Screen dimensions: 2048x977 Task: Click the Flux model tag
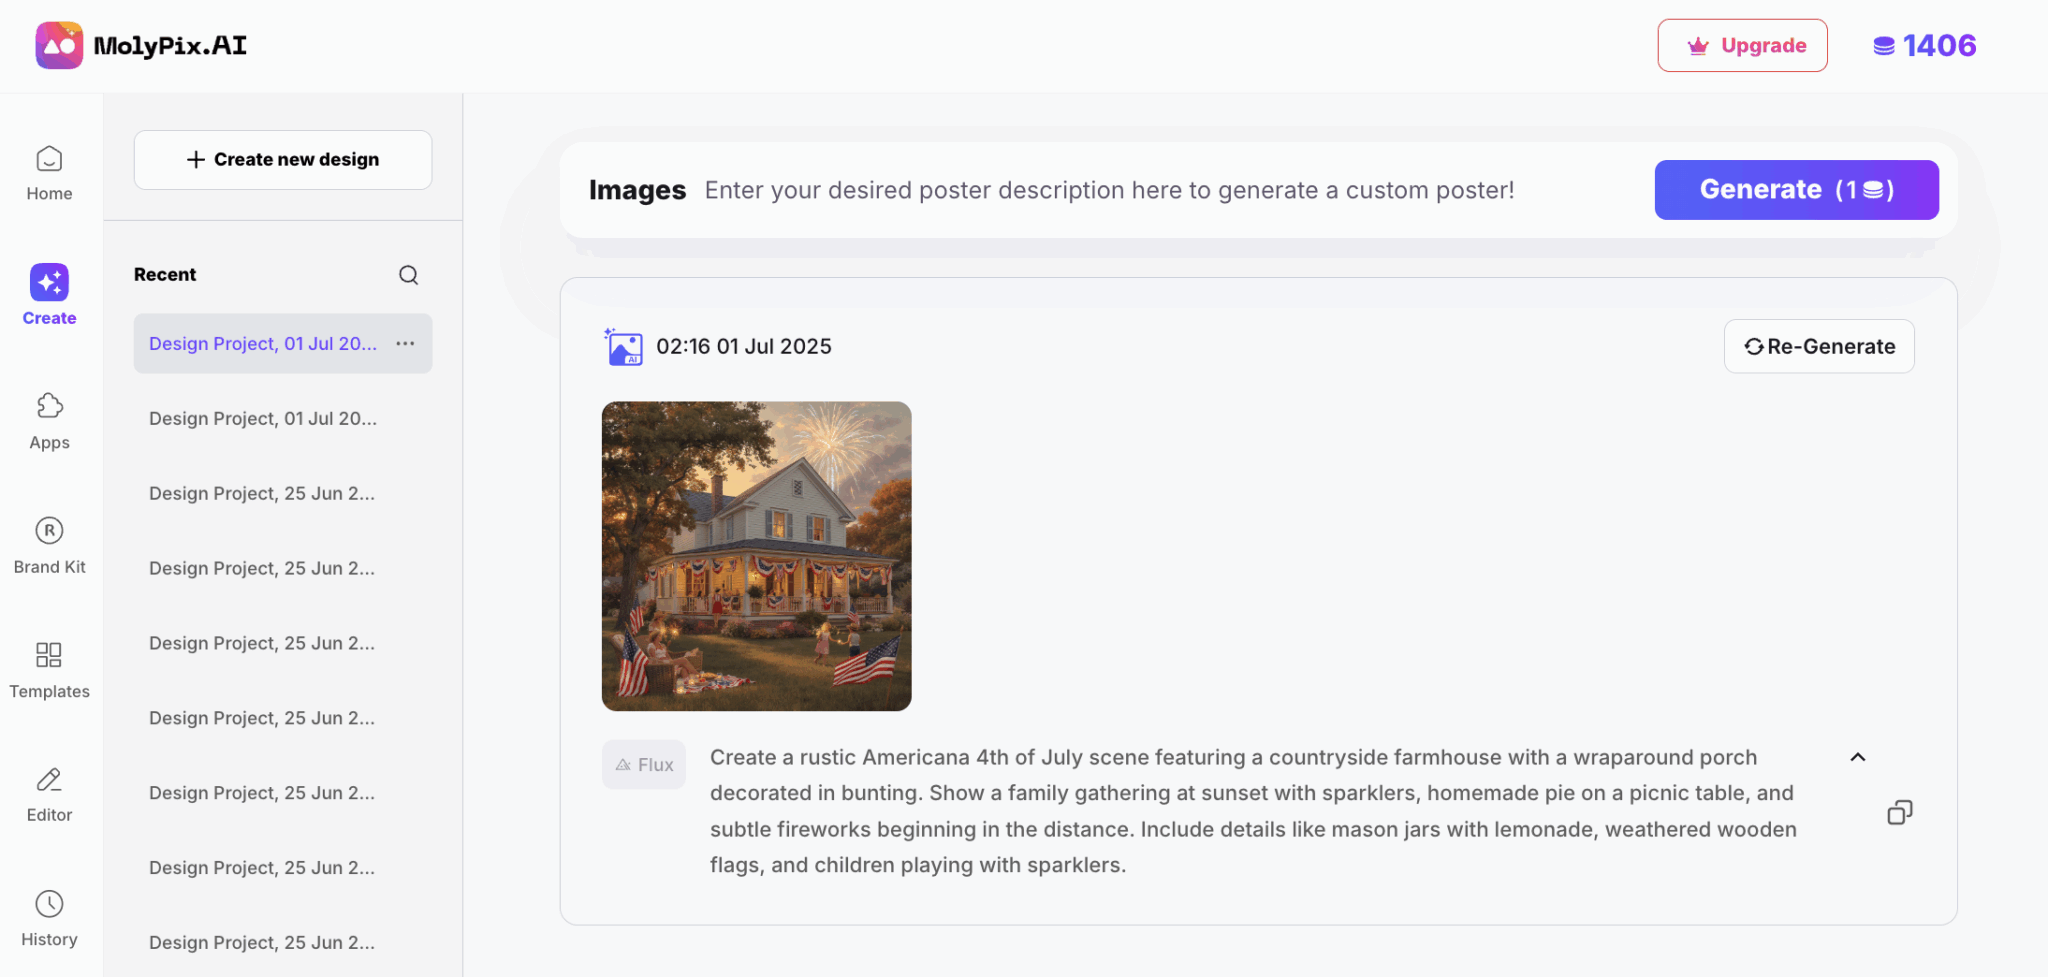644,765
